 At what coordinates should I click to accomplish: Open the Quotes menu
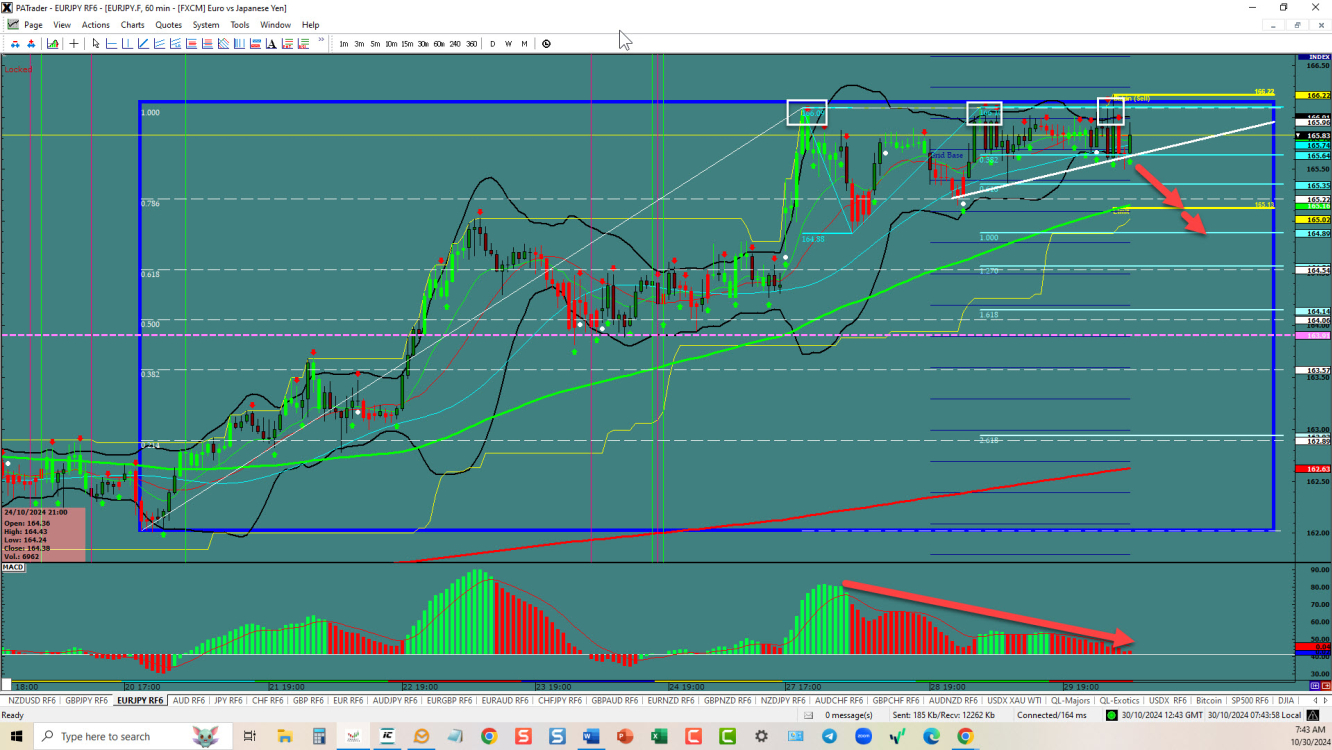[169, 24]
